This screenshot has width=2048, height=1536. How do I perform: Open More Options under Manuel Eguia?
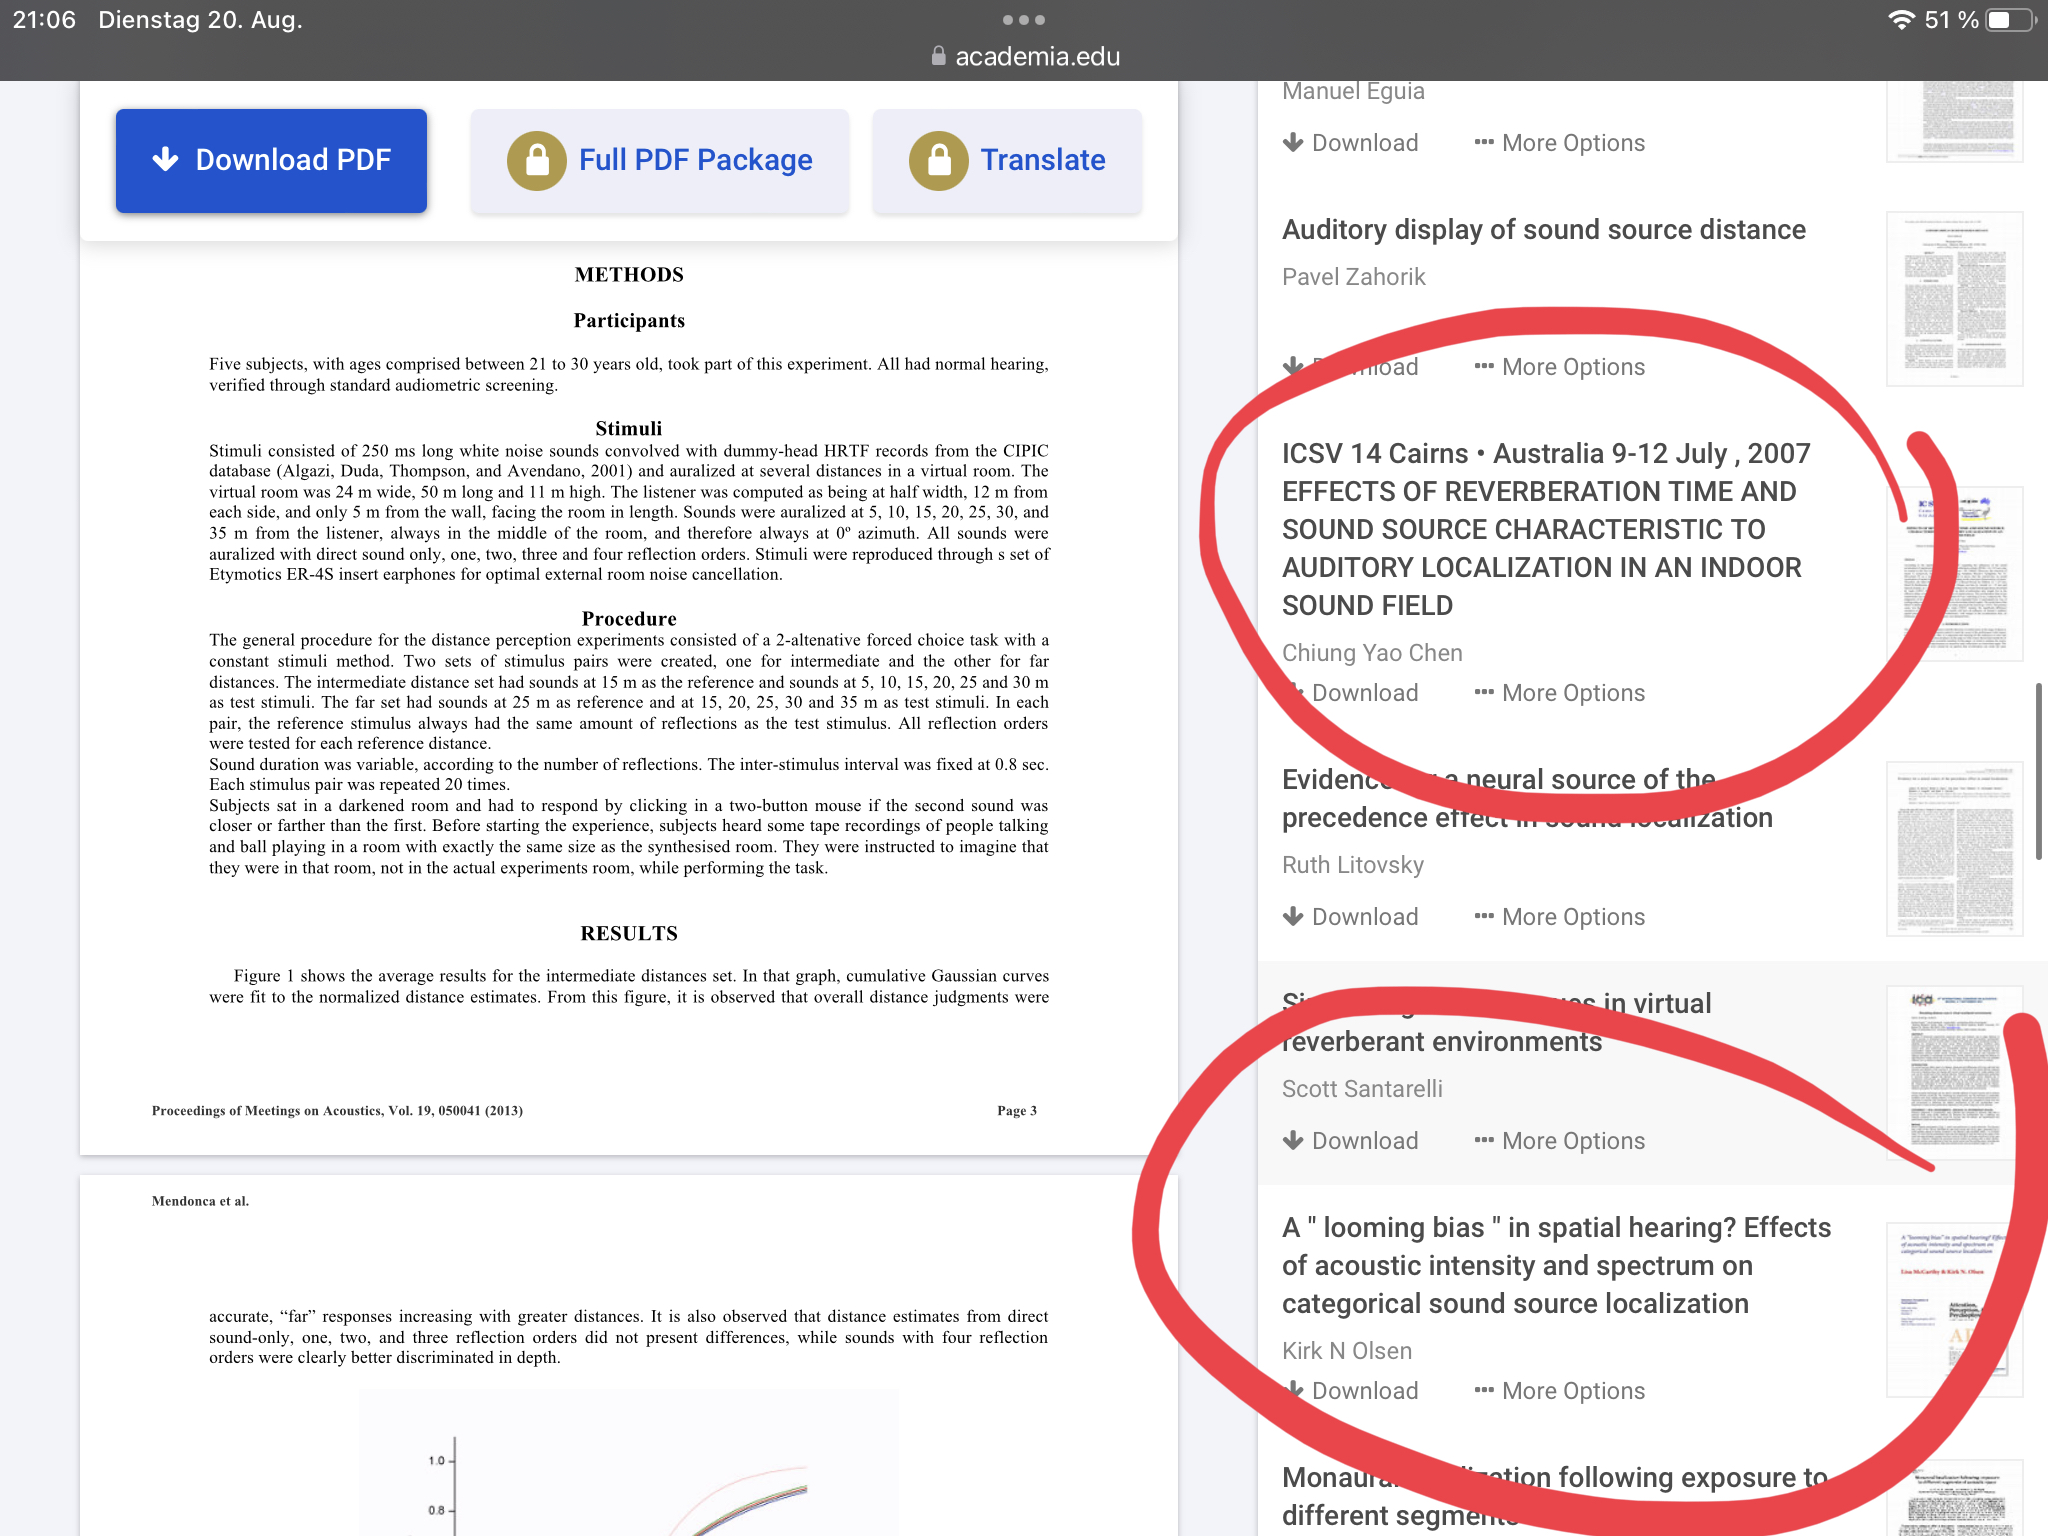(x=1560, y=143)
